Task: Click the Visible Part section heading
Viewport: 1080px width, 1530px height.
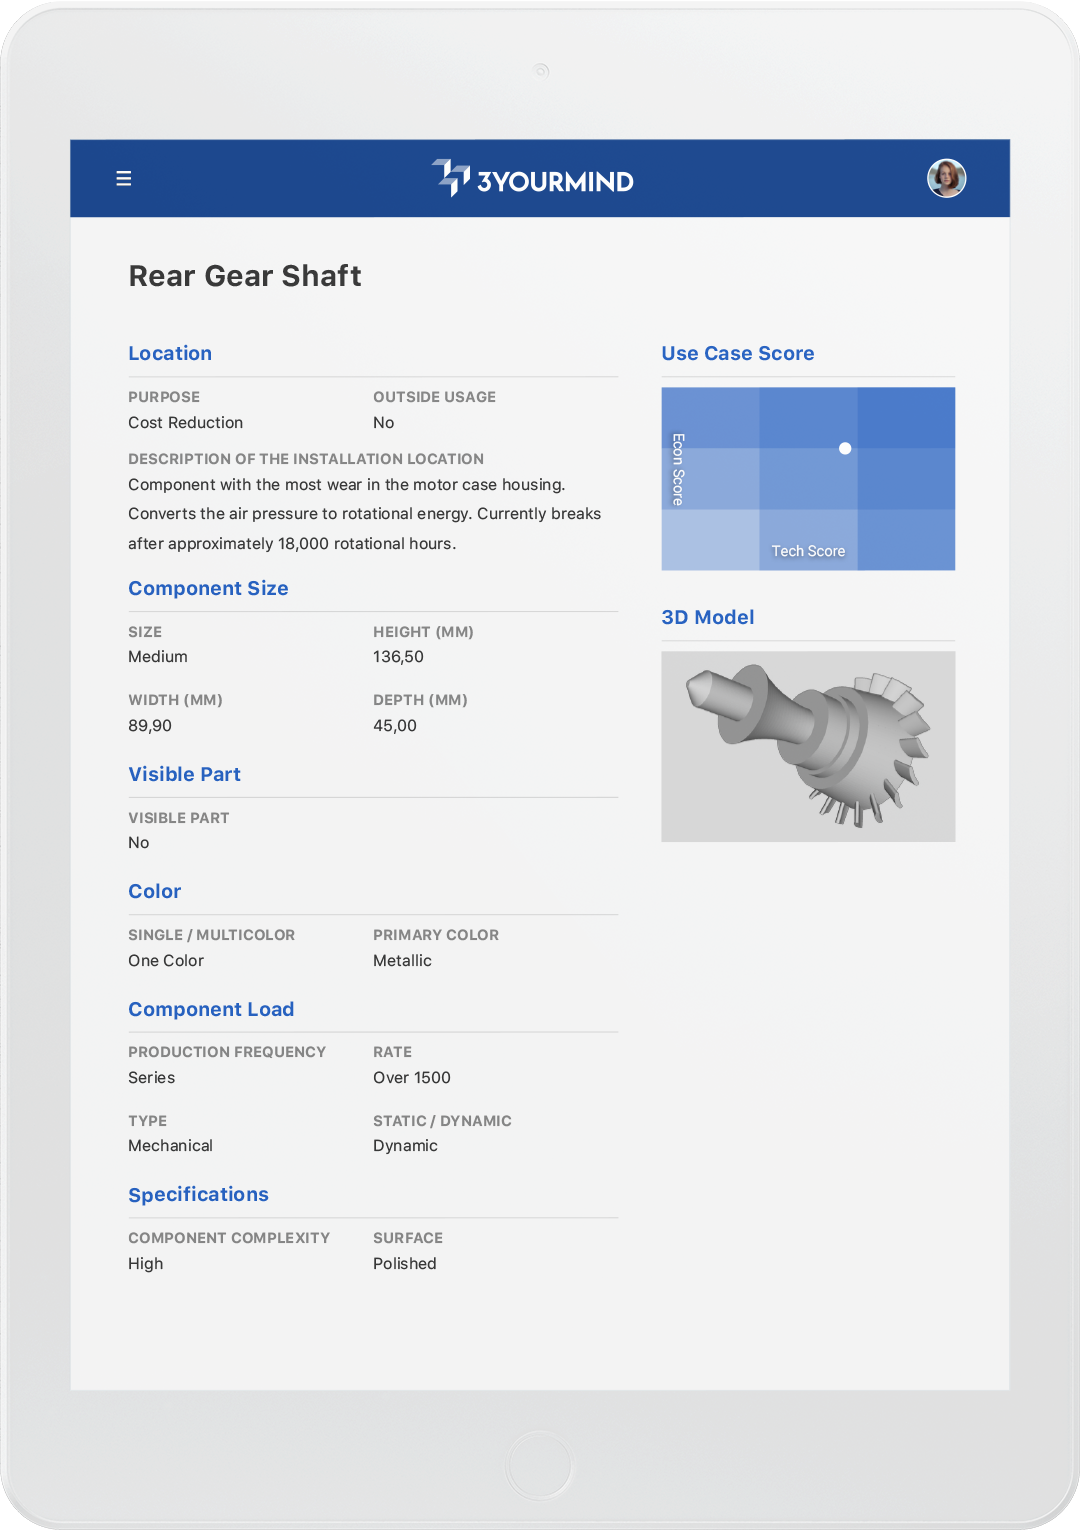Action: 184,774
